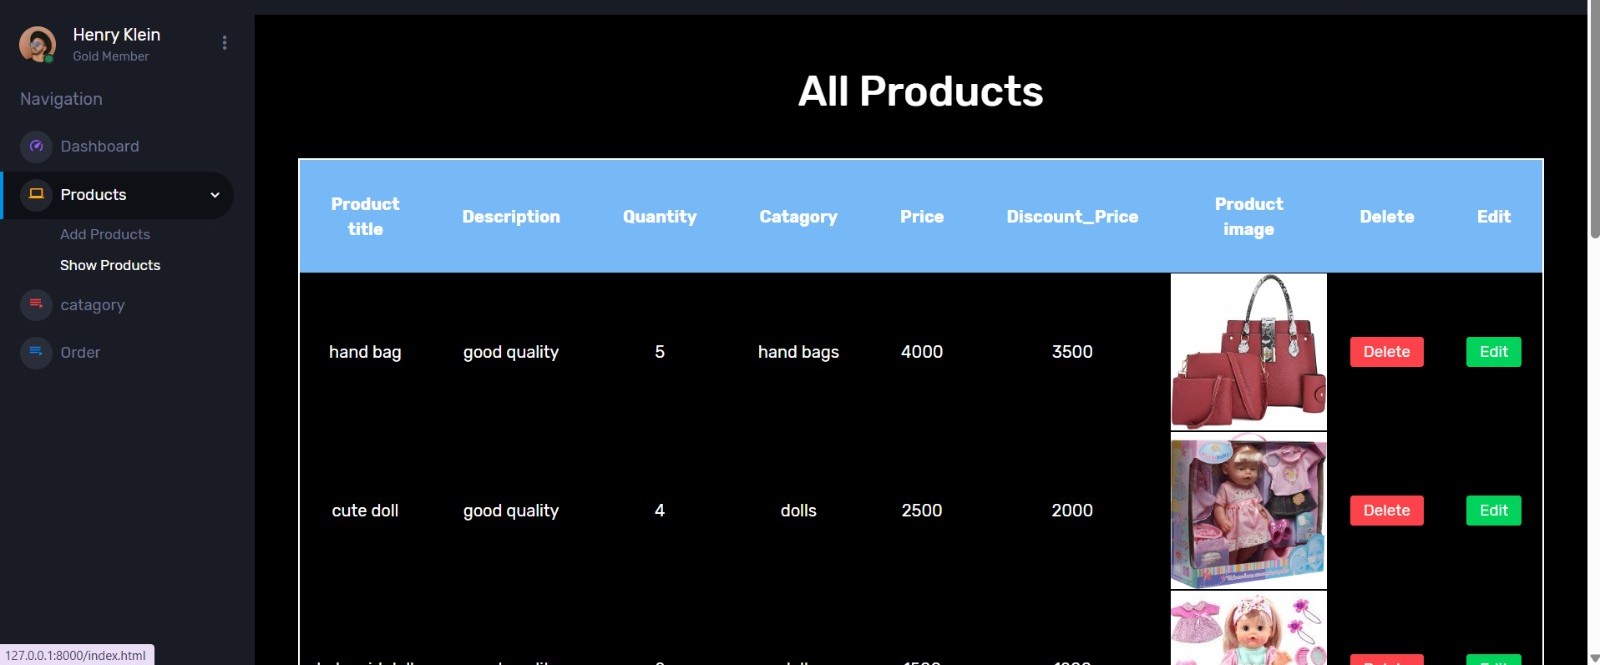Open the three-dot profile options menu
The height and width of the screenshot is (665, 1600).
click(224, 43)
